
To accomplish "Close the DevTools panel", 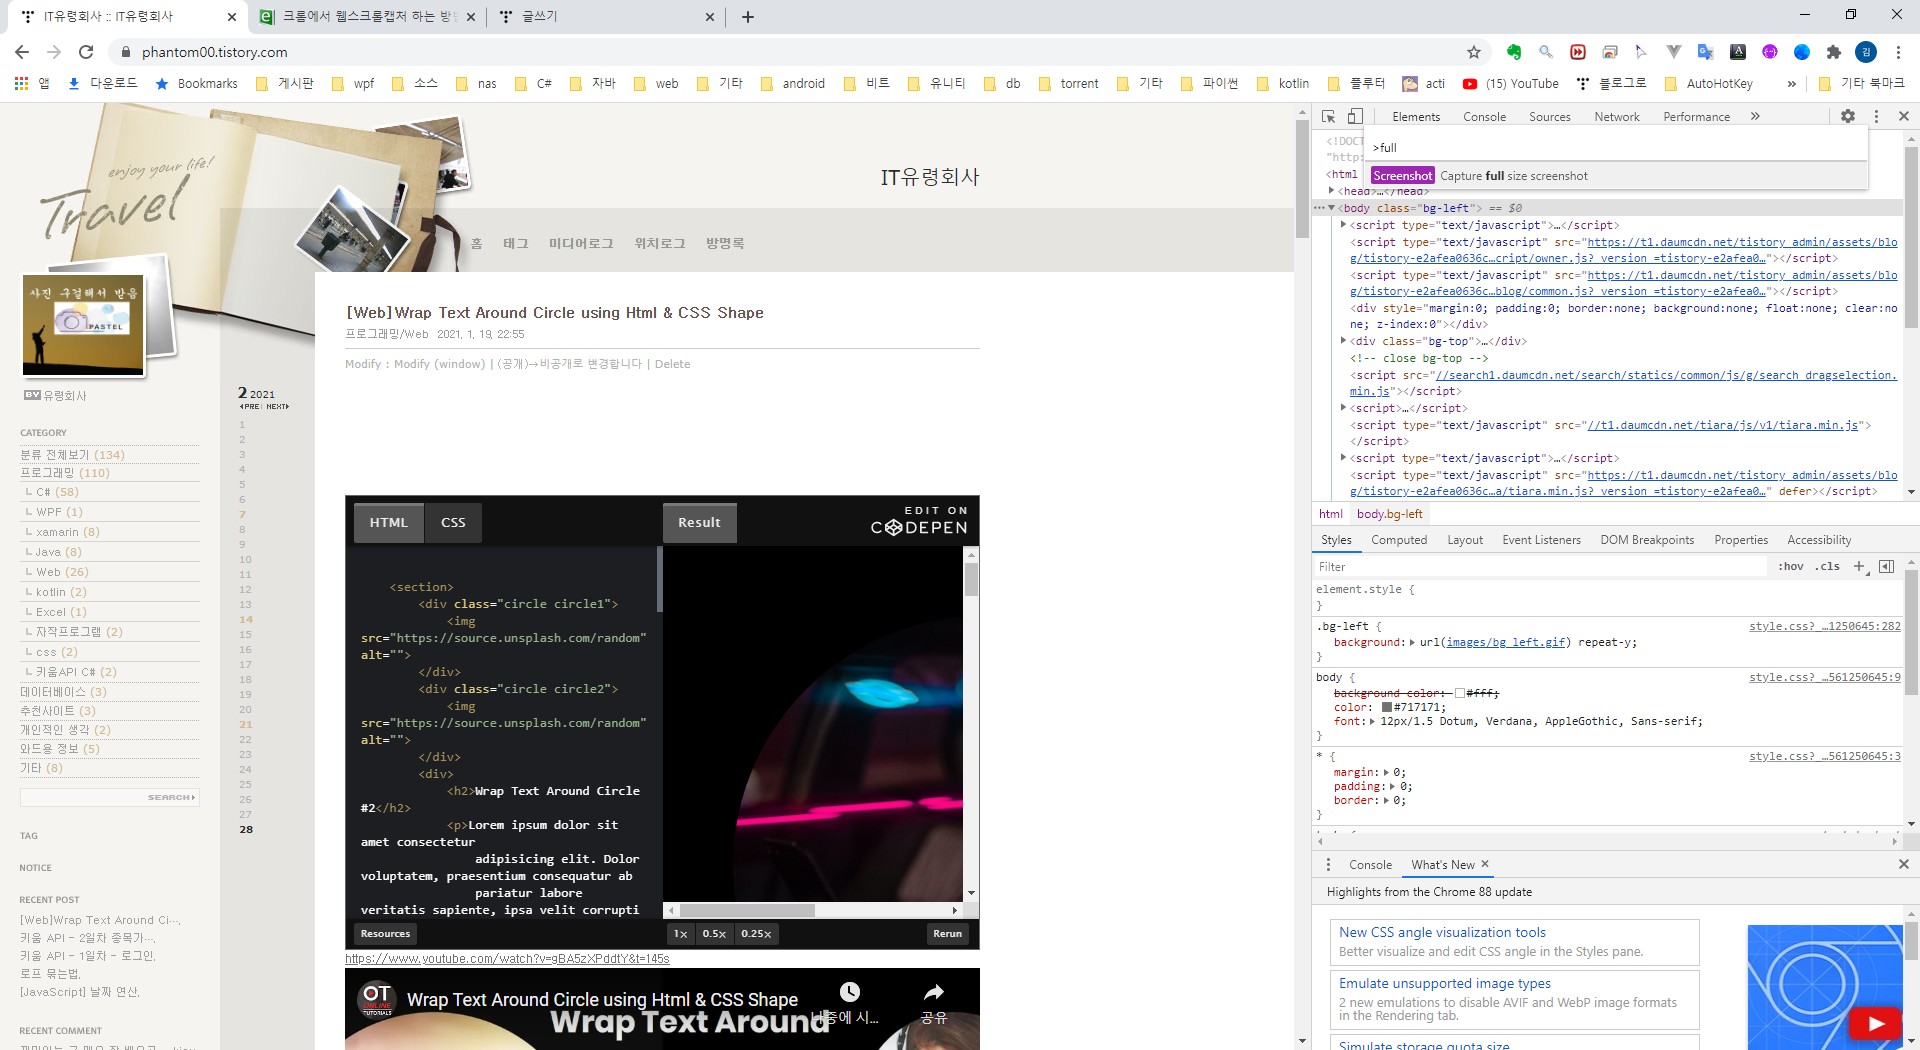I will click(x=1904, y=116).
